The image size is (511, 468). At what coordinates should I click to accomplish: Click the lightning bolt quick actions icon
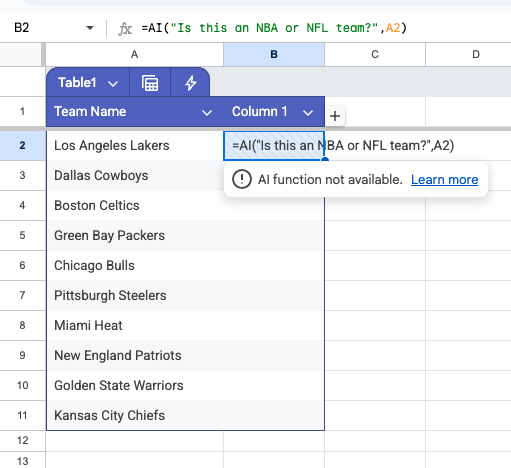tap(191, 83)
